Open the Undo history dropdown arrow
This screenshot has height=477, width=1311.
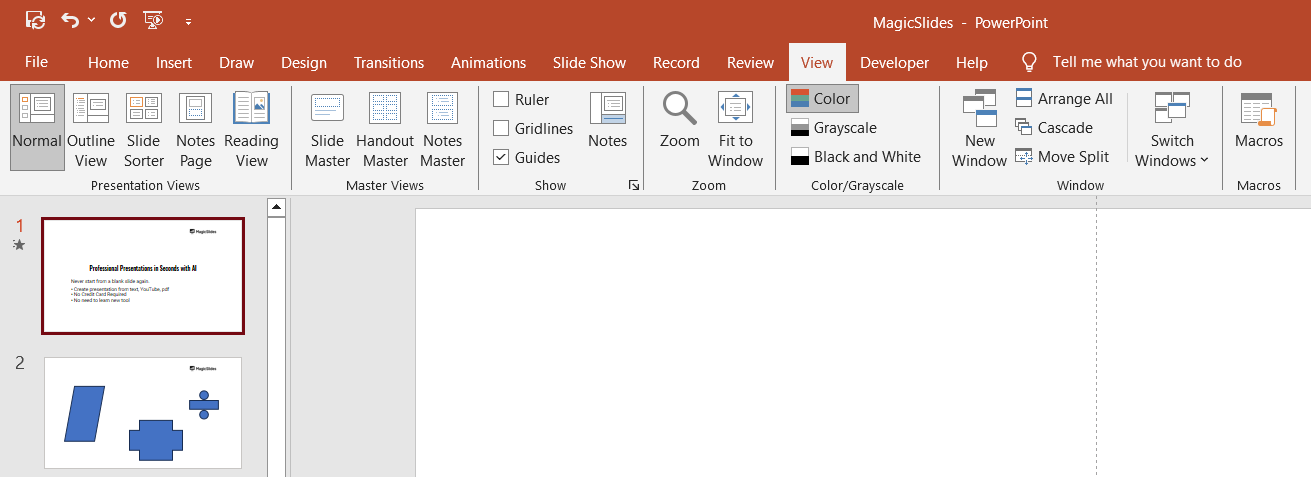(x=92, y=20)
